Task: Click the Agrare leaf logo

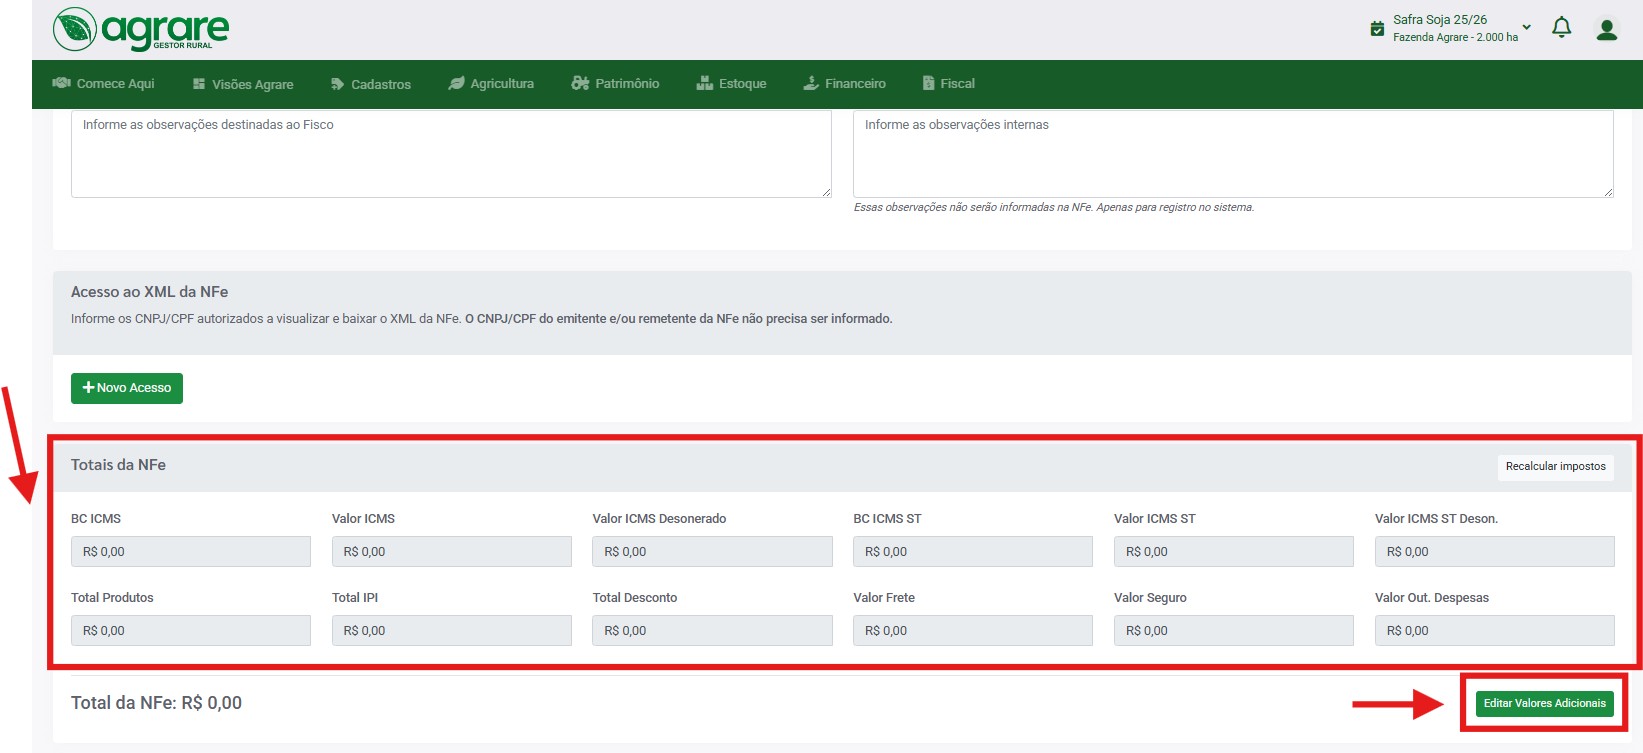Action: (75, 29)
